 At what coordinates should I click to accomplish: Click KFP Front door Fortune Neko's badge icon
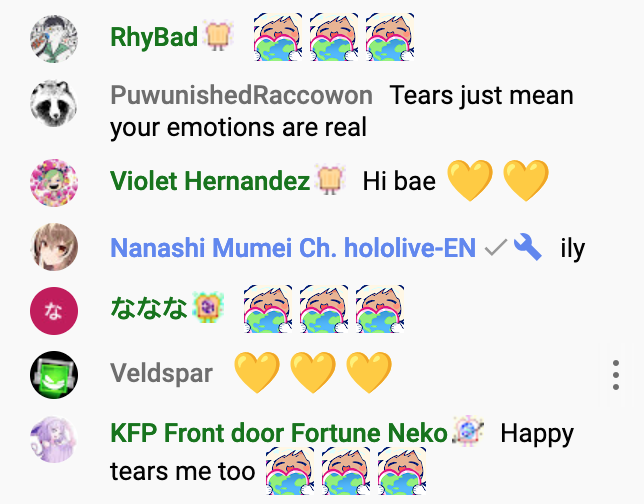tap(468, 431)
